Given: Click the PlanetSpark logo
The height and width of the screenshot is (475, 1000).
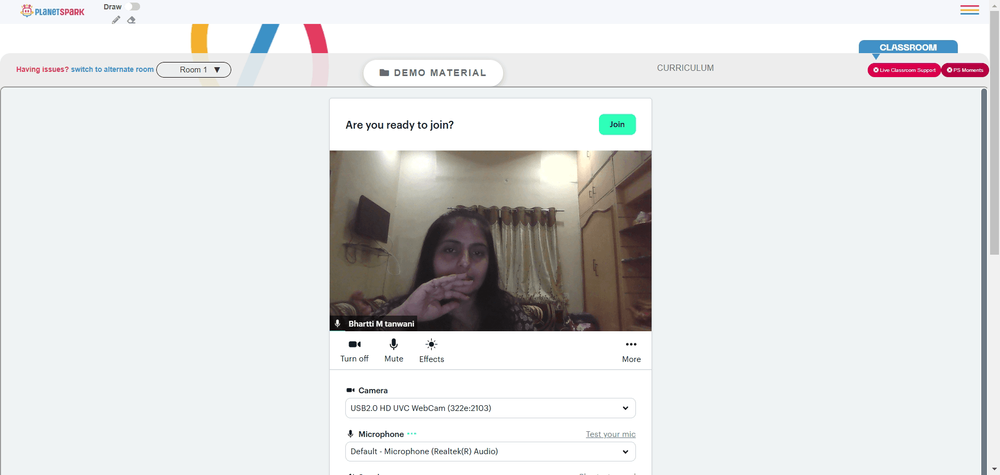Looking at the screenshot, I should tap(52, 11).
